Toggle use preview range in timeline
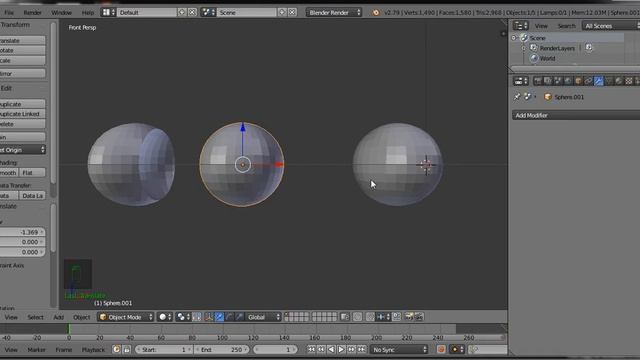The width and height of the screenshot is (640, 360). pos(117,349)
